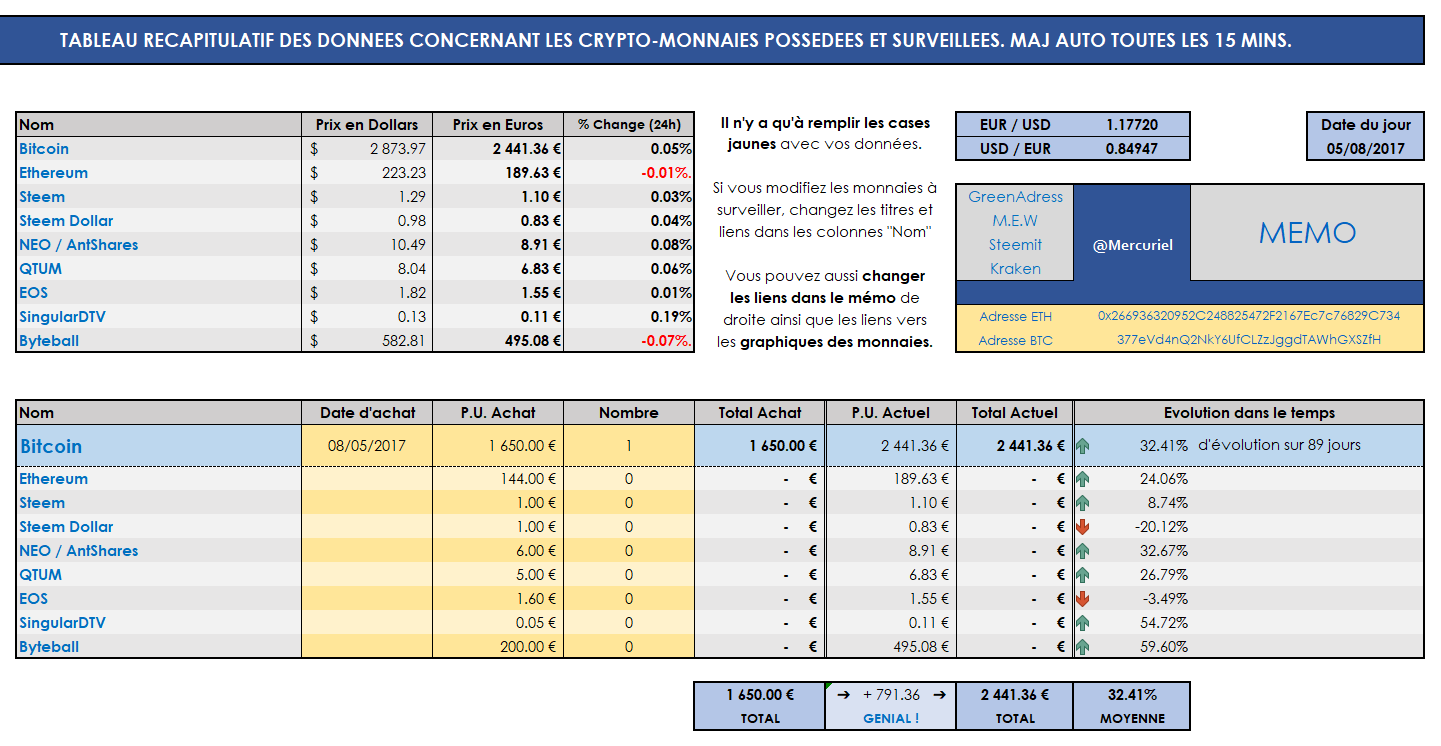Open the Steem link in the price table
1441x746 pixels.
[42, 197]
